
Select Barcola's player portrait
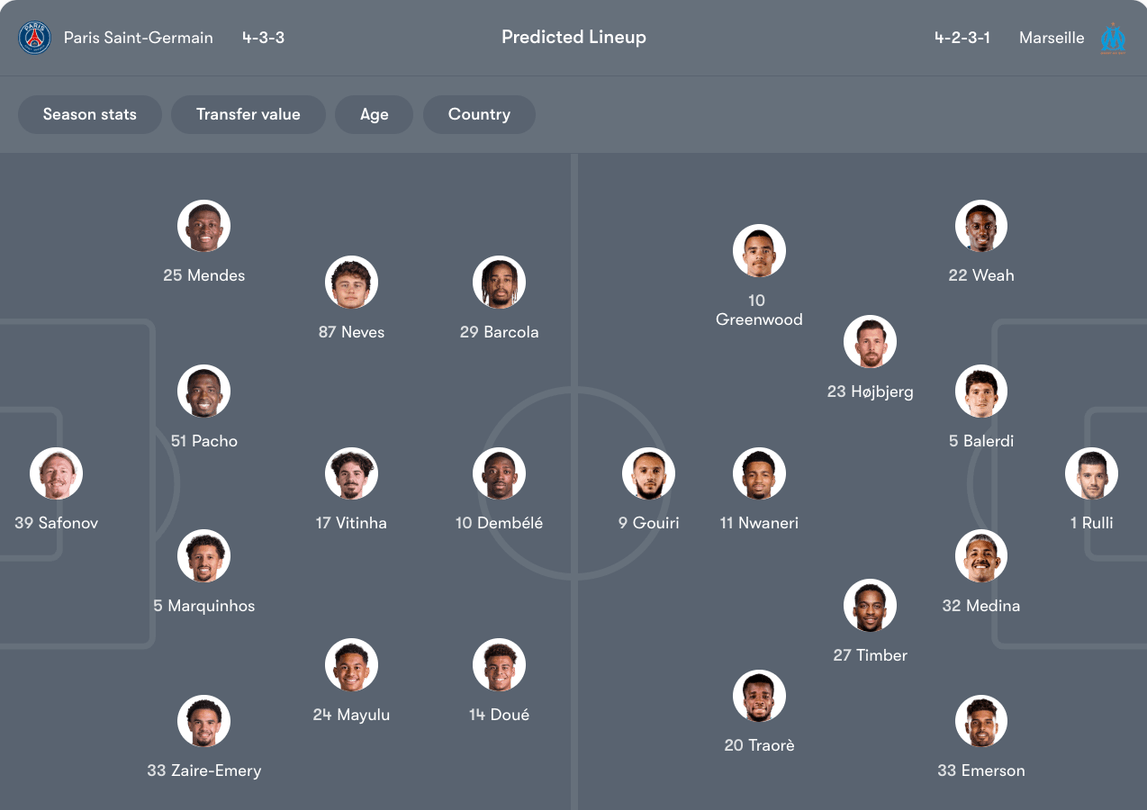pos(499,283)
